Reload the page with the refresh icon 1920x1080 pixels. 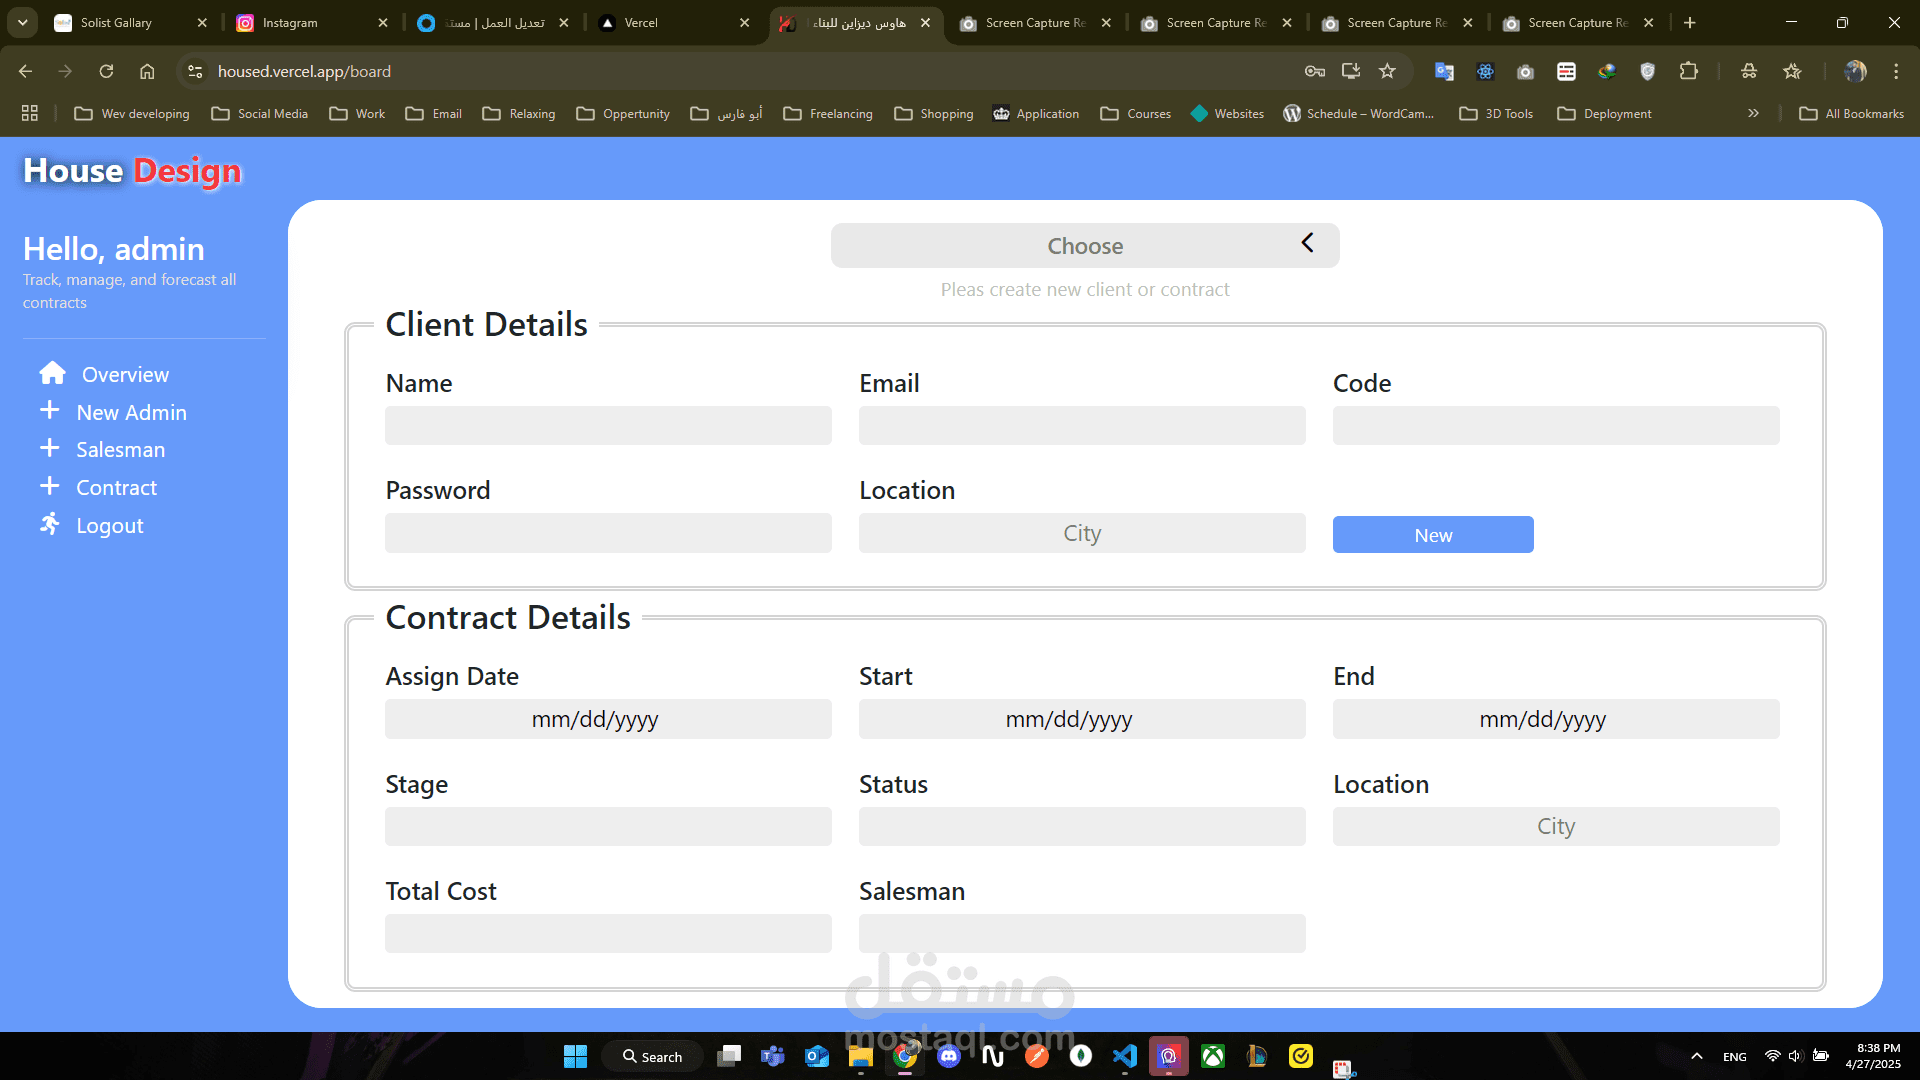pyautogui.click(x=106, y=71)
